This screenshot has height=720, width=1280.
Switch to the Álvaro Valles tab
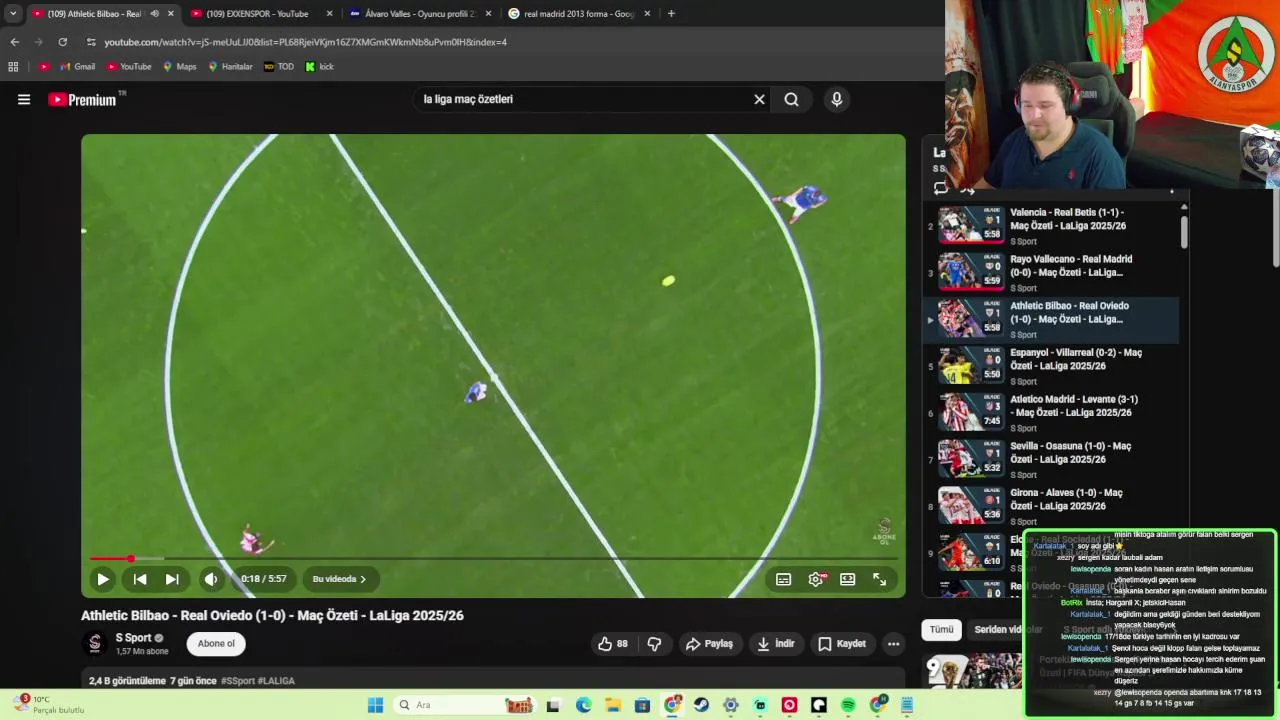[420, 14]
